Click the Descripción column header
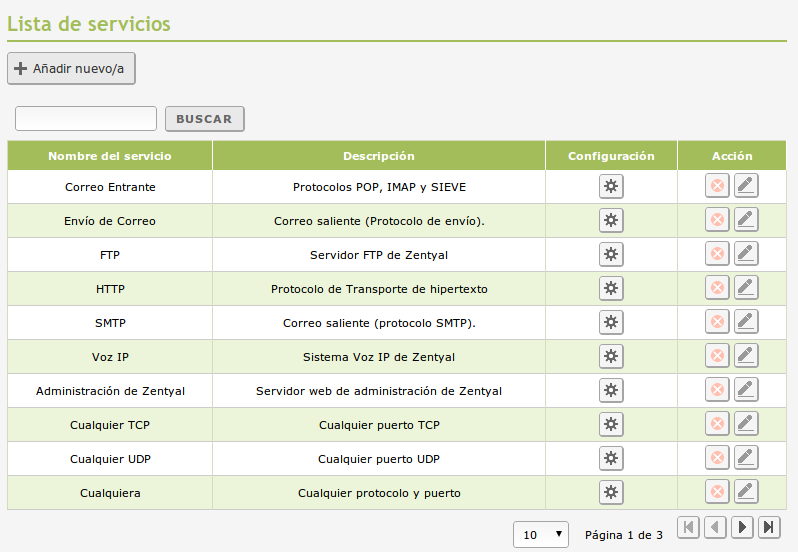 pyautogui.click(x=378, y=156)
